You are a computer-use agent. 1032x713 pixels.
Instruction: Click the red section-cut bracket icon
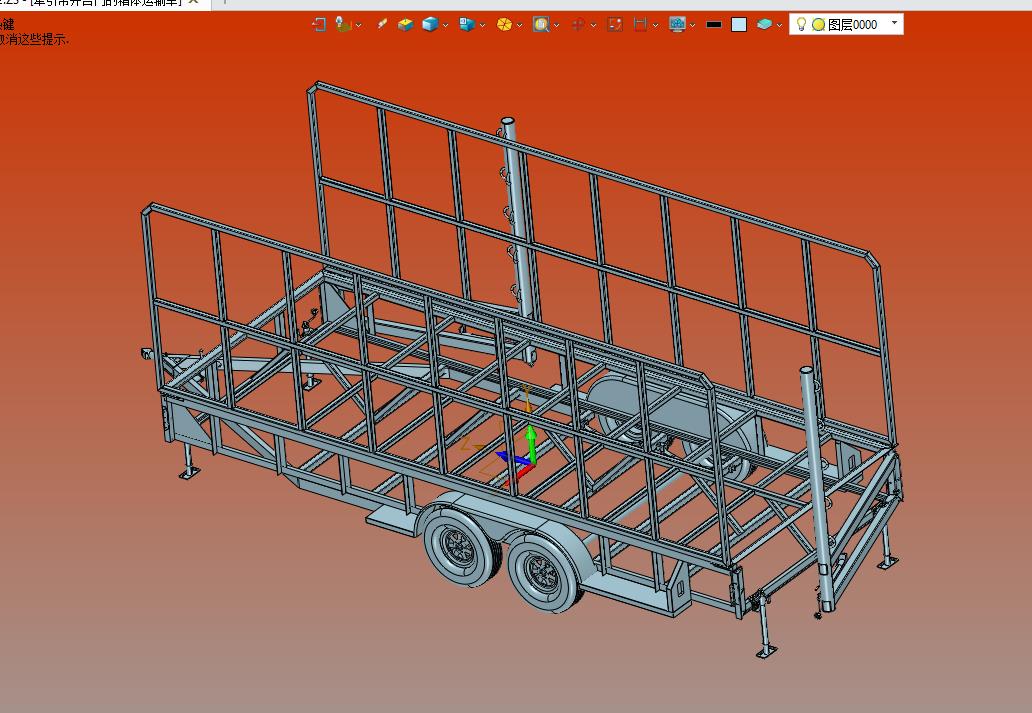[640, 24]
